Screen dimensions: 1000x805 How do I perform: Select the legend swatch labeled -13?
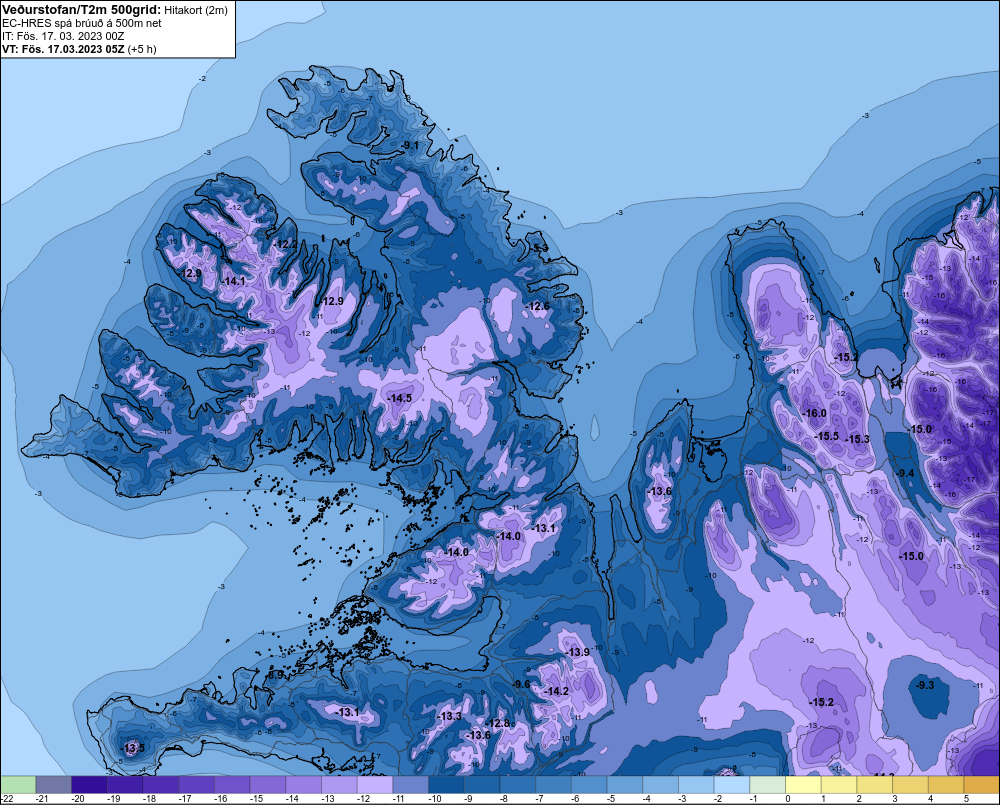point(339,785)
